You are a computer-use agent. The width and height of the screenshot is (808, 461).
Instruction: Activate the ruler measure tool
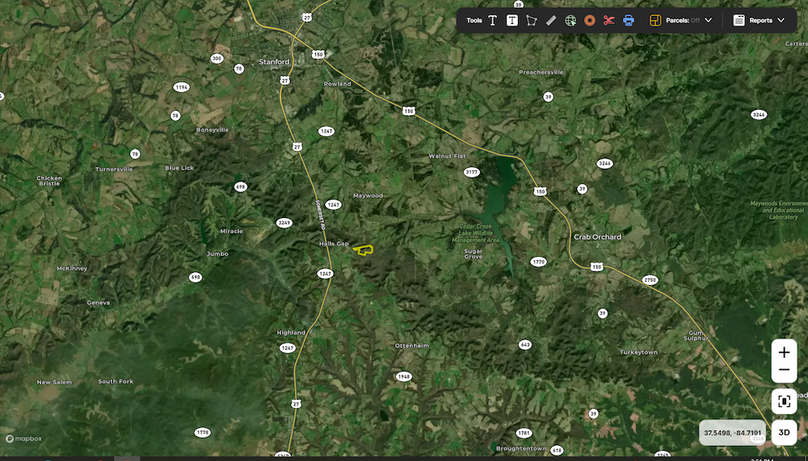[551, 20]
